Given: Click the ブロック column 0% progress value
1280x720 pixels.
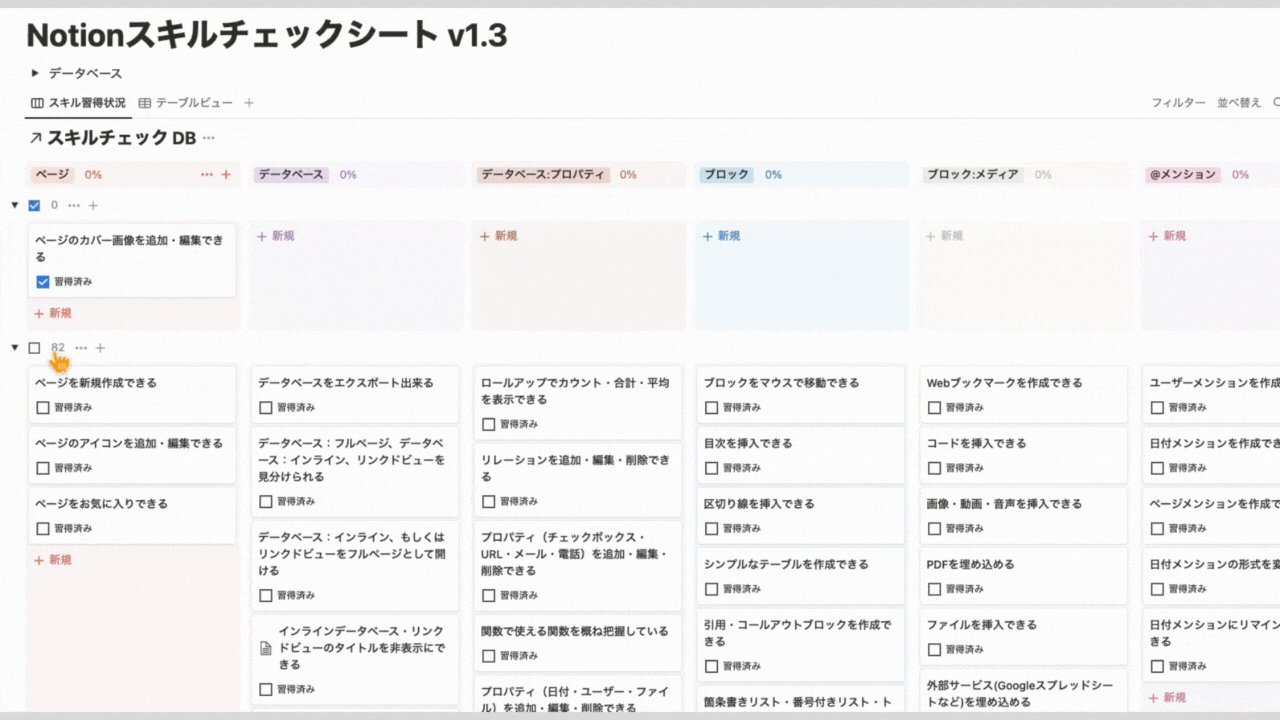Looking at the screenshot, I should click(x=773, y=174).
